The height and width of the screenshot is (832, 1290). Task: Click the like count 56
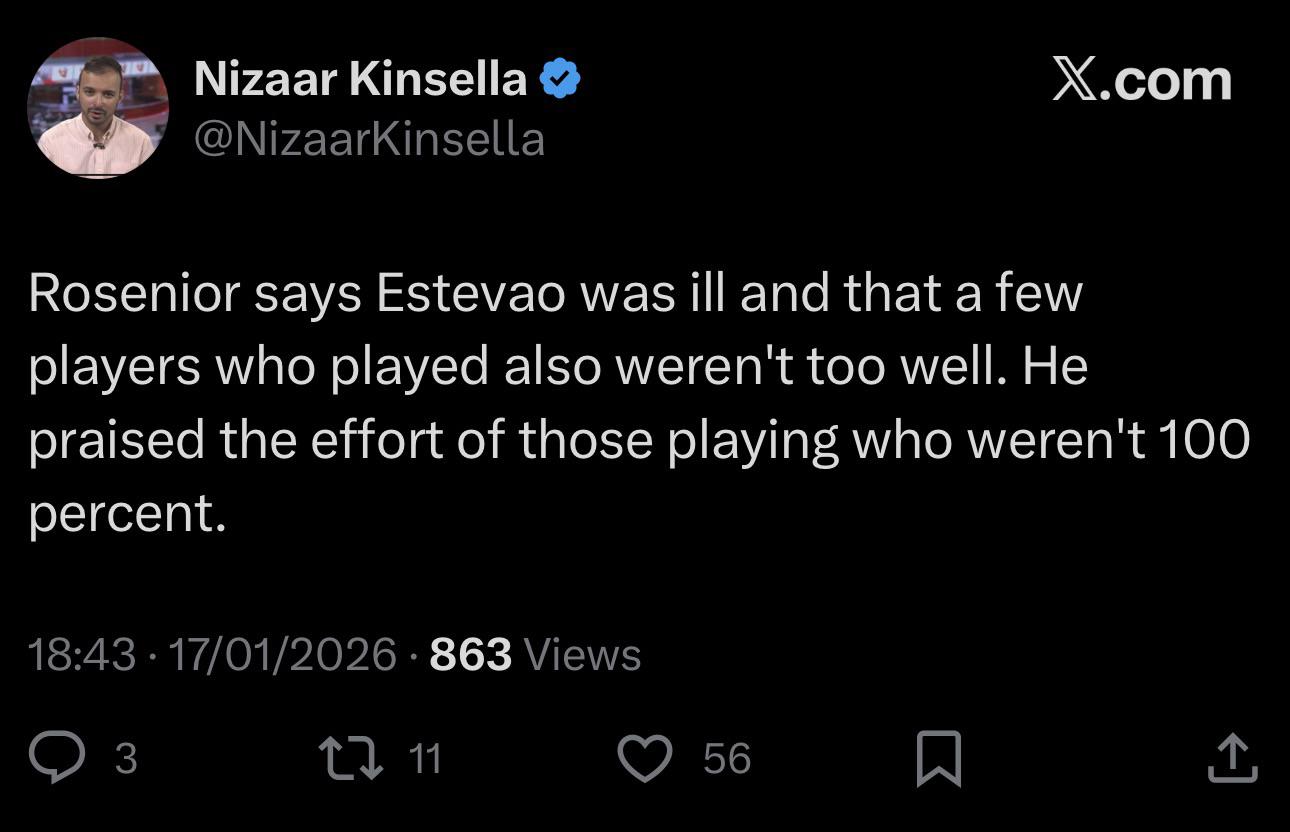(x=727, y=758)
